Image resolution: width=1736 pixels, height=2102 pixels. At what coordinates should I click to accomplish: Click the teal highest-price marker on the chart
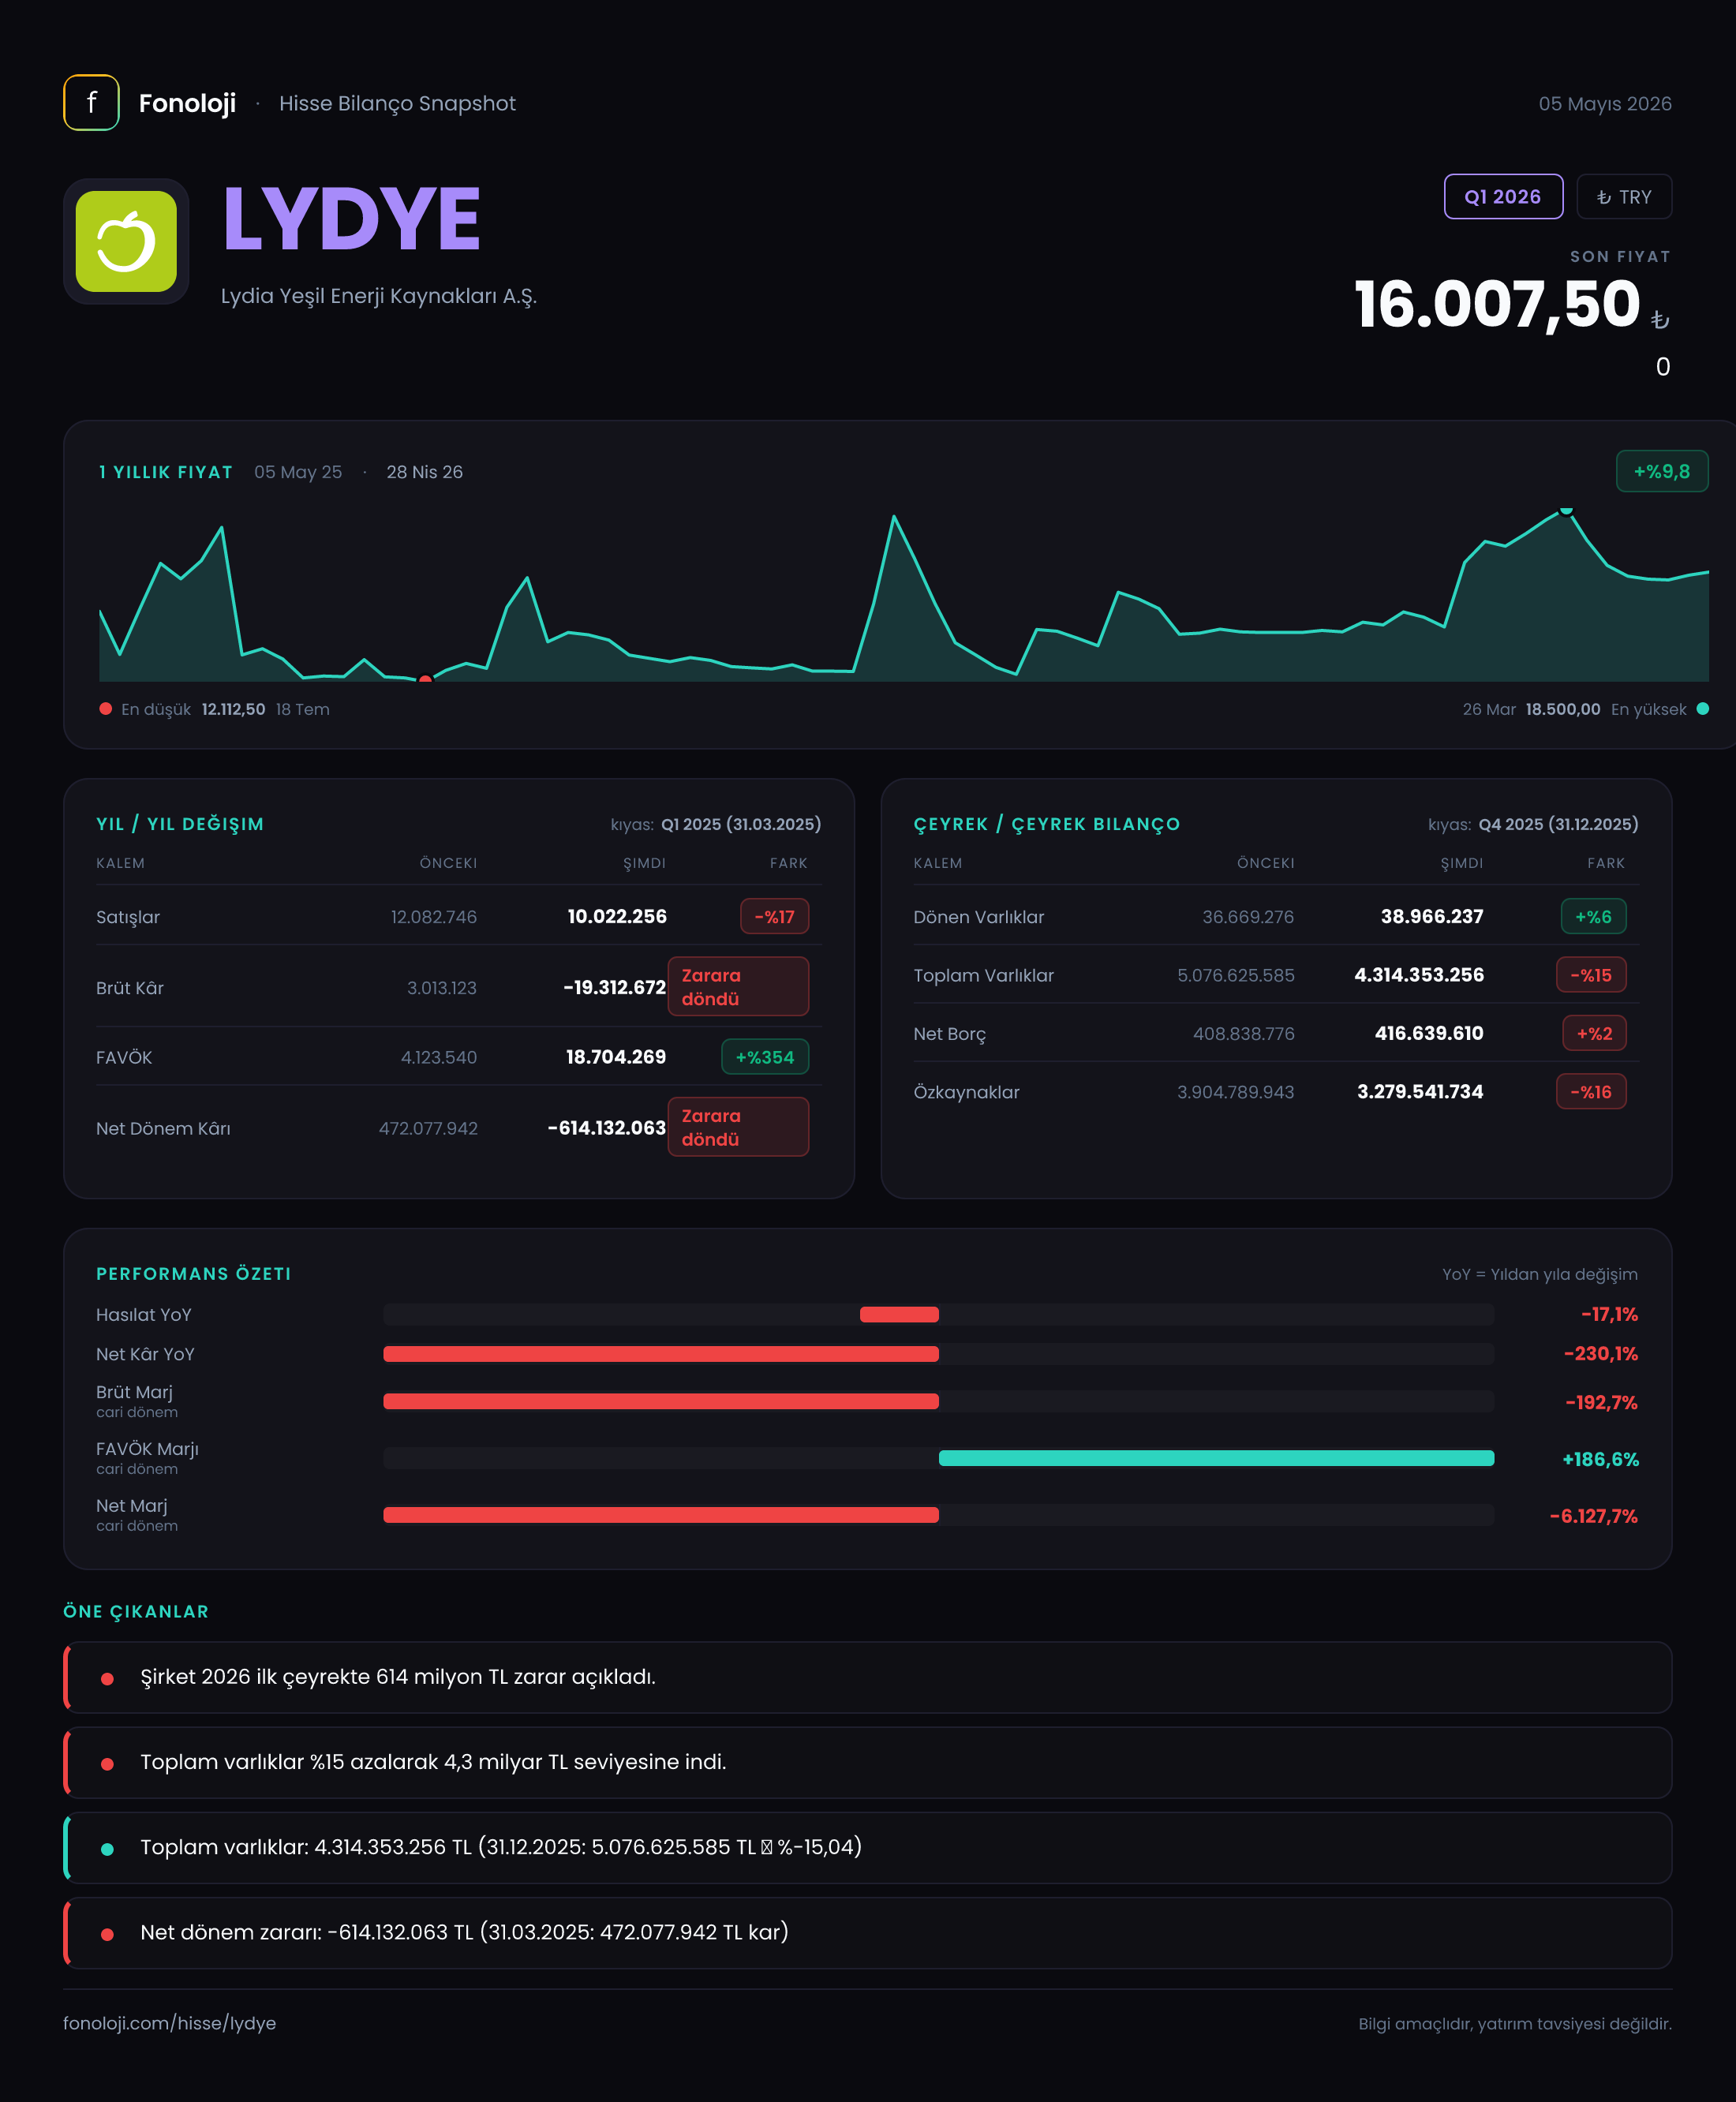(x=1567, y=510)
